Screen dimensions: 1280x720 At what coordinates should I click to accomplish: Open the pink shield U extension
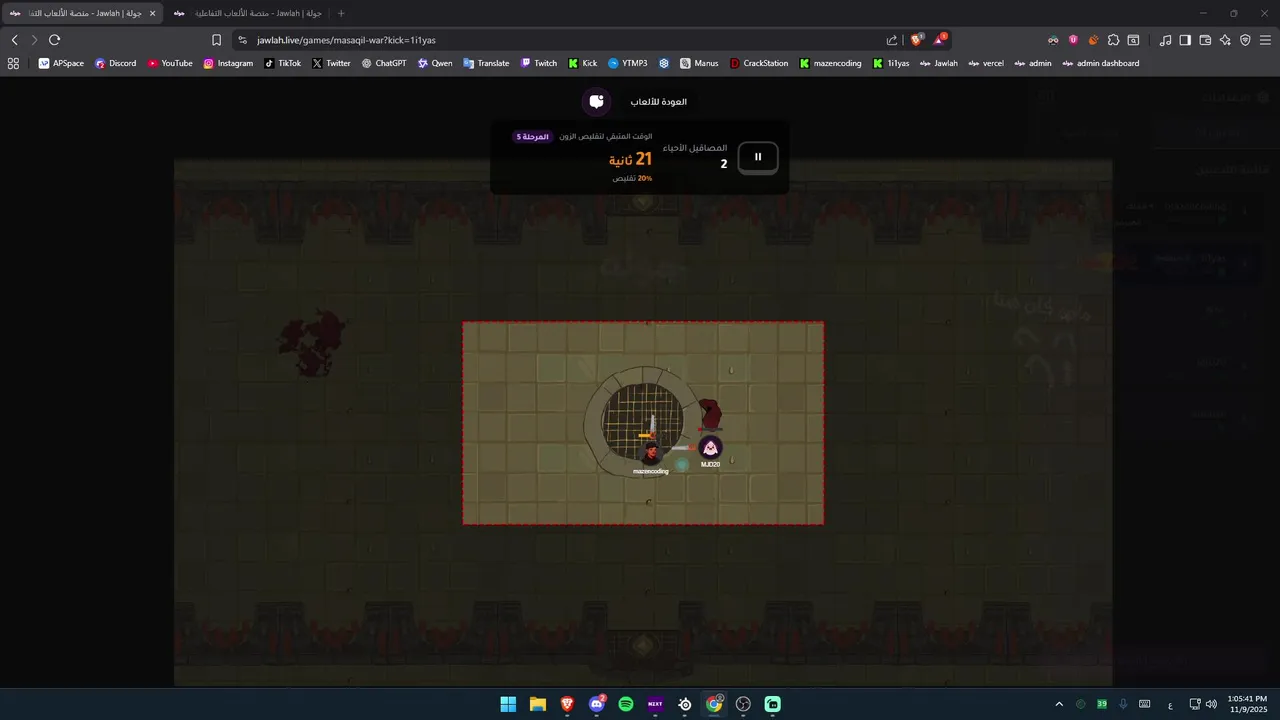(1073, 40)
